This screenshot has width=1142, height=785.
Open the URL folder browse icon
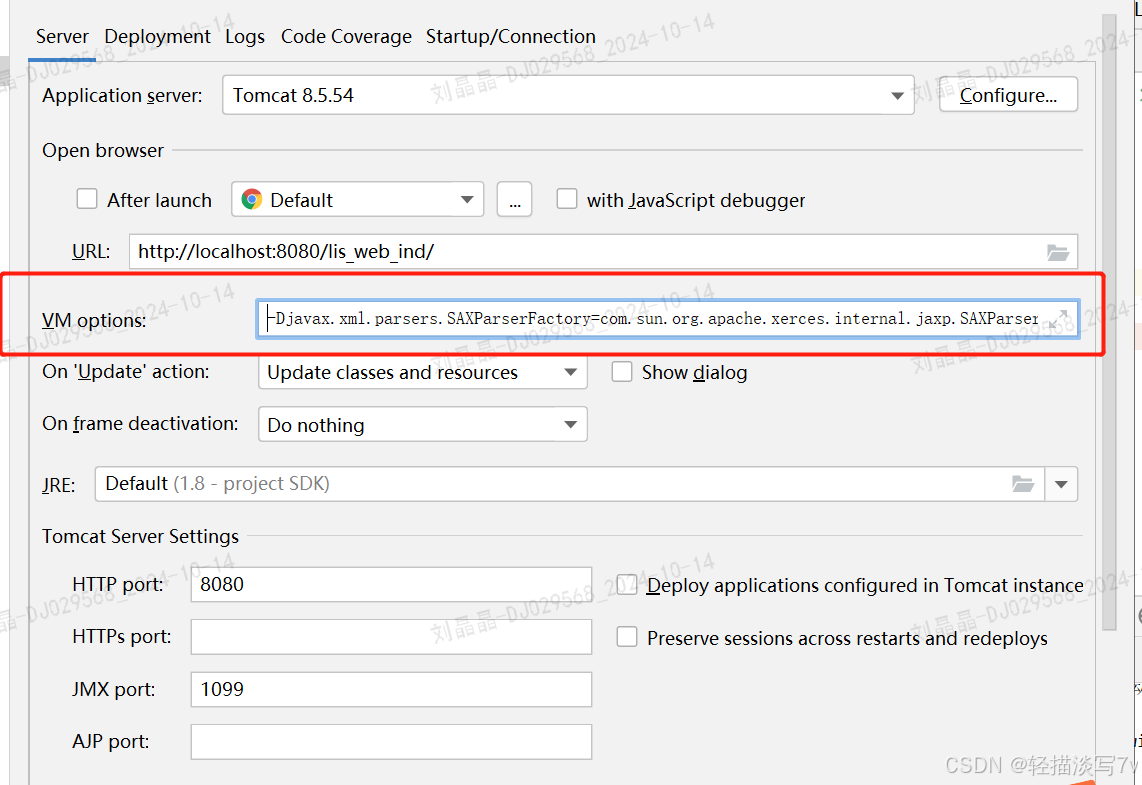[x=1058, y=251]
